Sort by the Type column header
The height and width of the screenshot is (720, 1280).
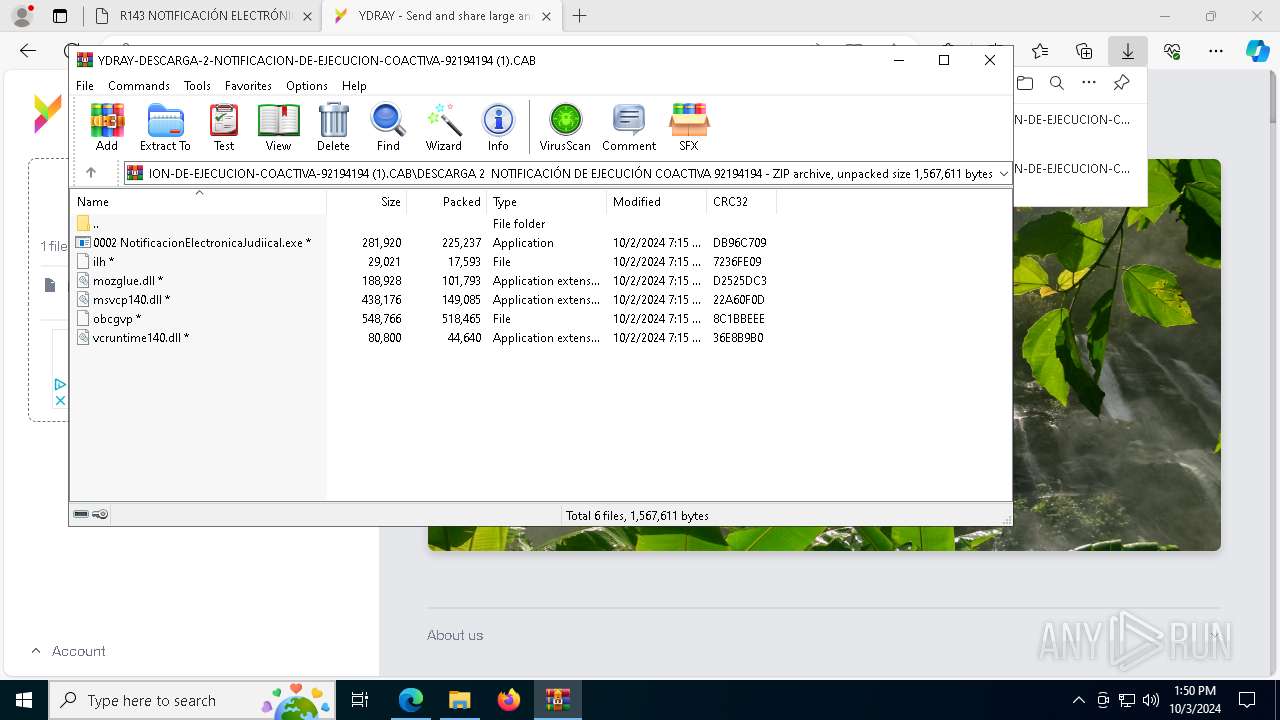(546, 202)
